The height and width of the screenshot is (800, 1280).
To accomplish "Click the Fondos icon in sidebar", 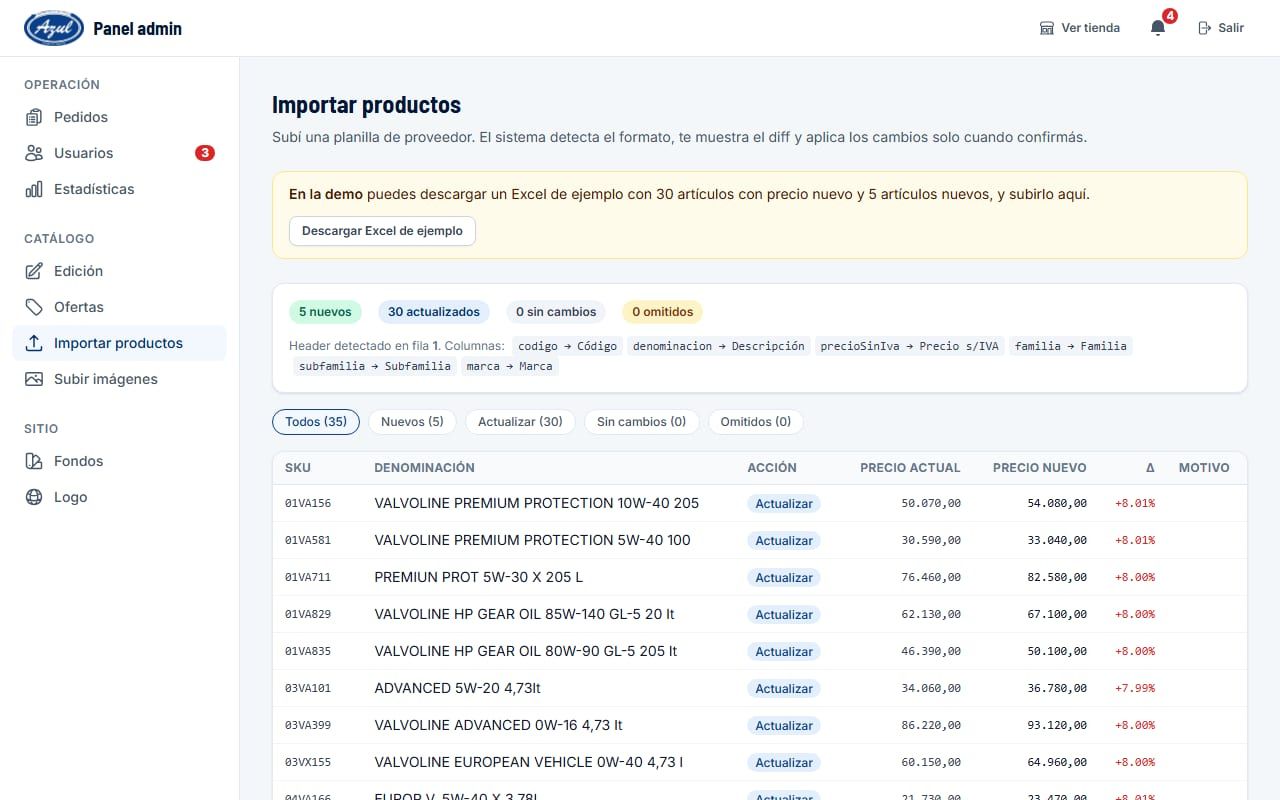I will click(34, 461).
